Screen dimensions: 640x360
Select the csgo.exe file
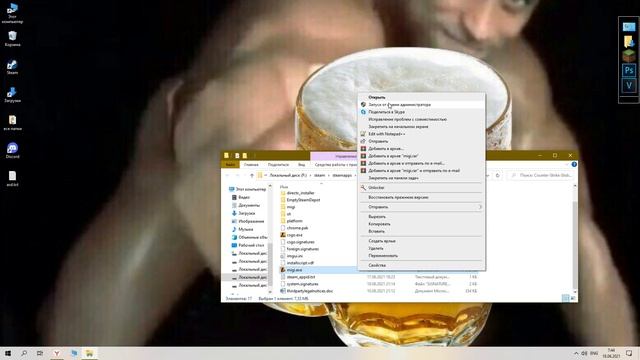click(x=291, y=235)
